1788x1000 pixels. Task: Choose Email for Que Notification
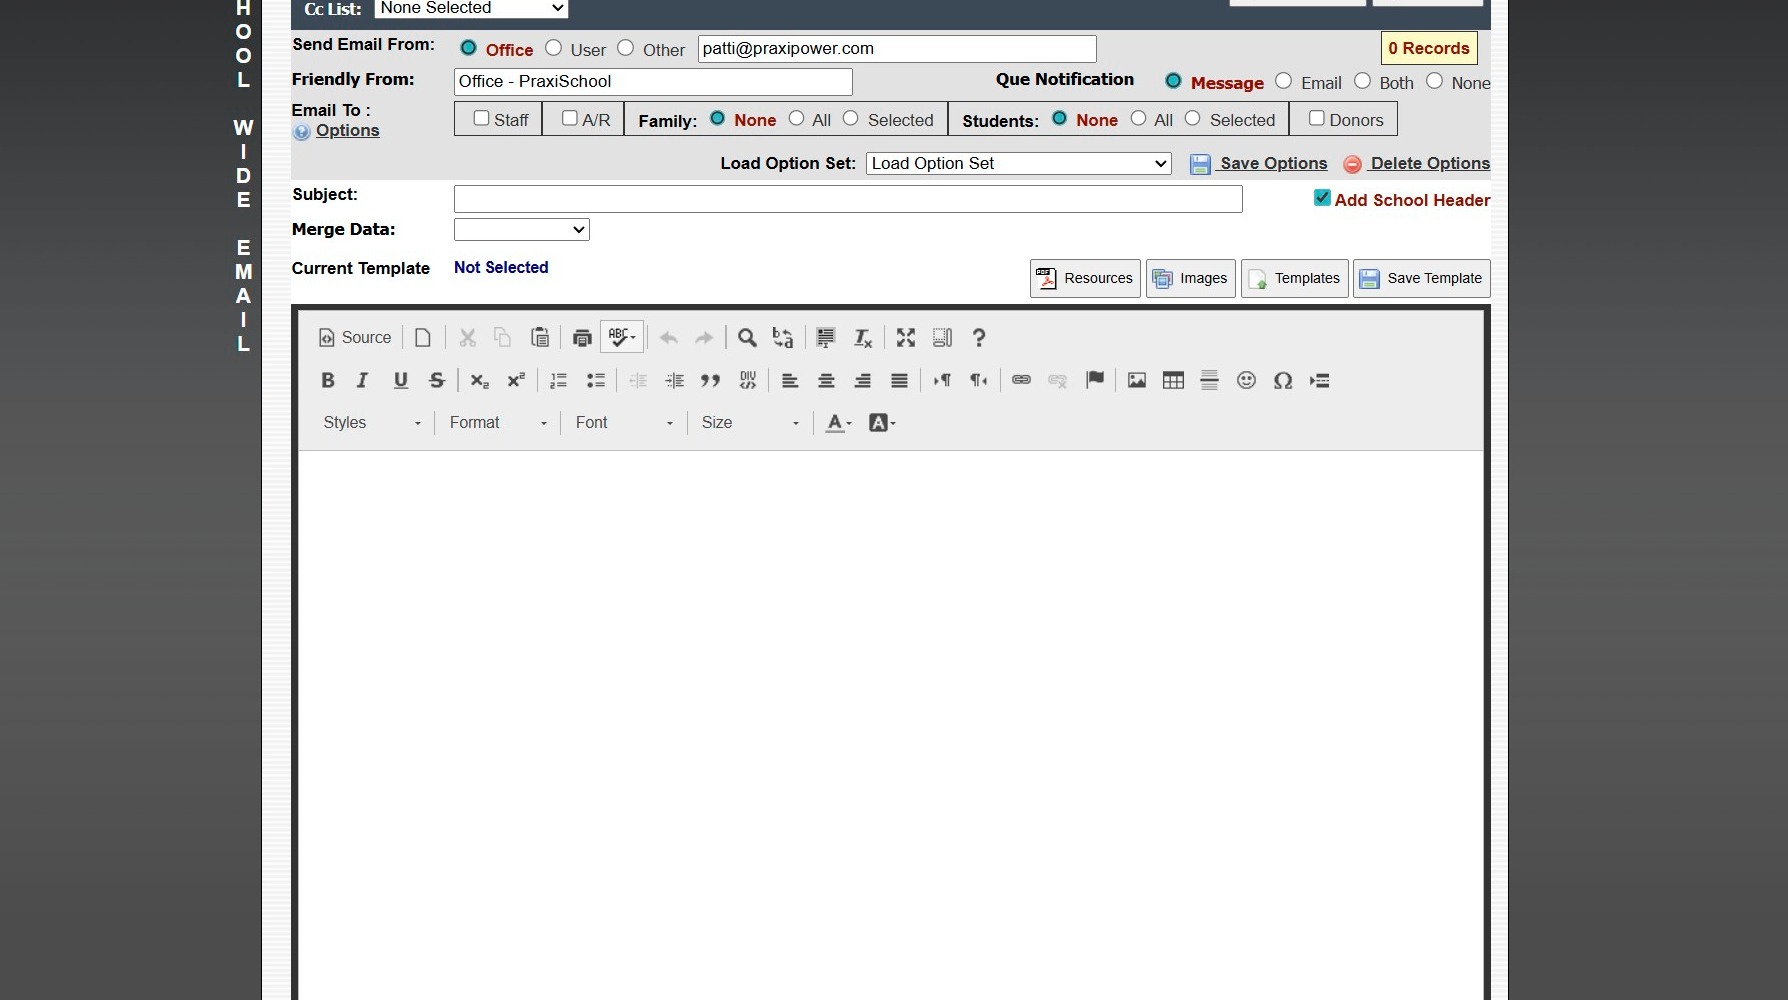pyautogui.click(x=1283, y=81)
